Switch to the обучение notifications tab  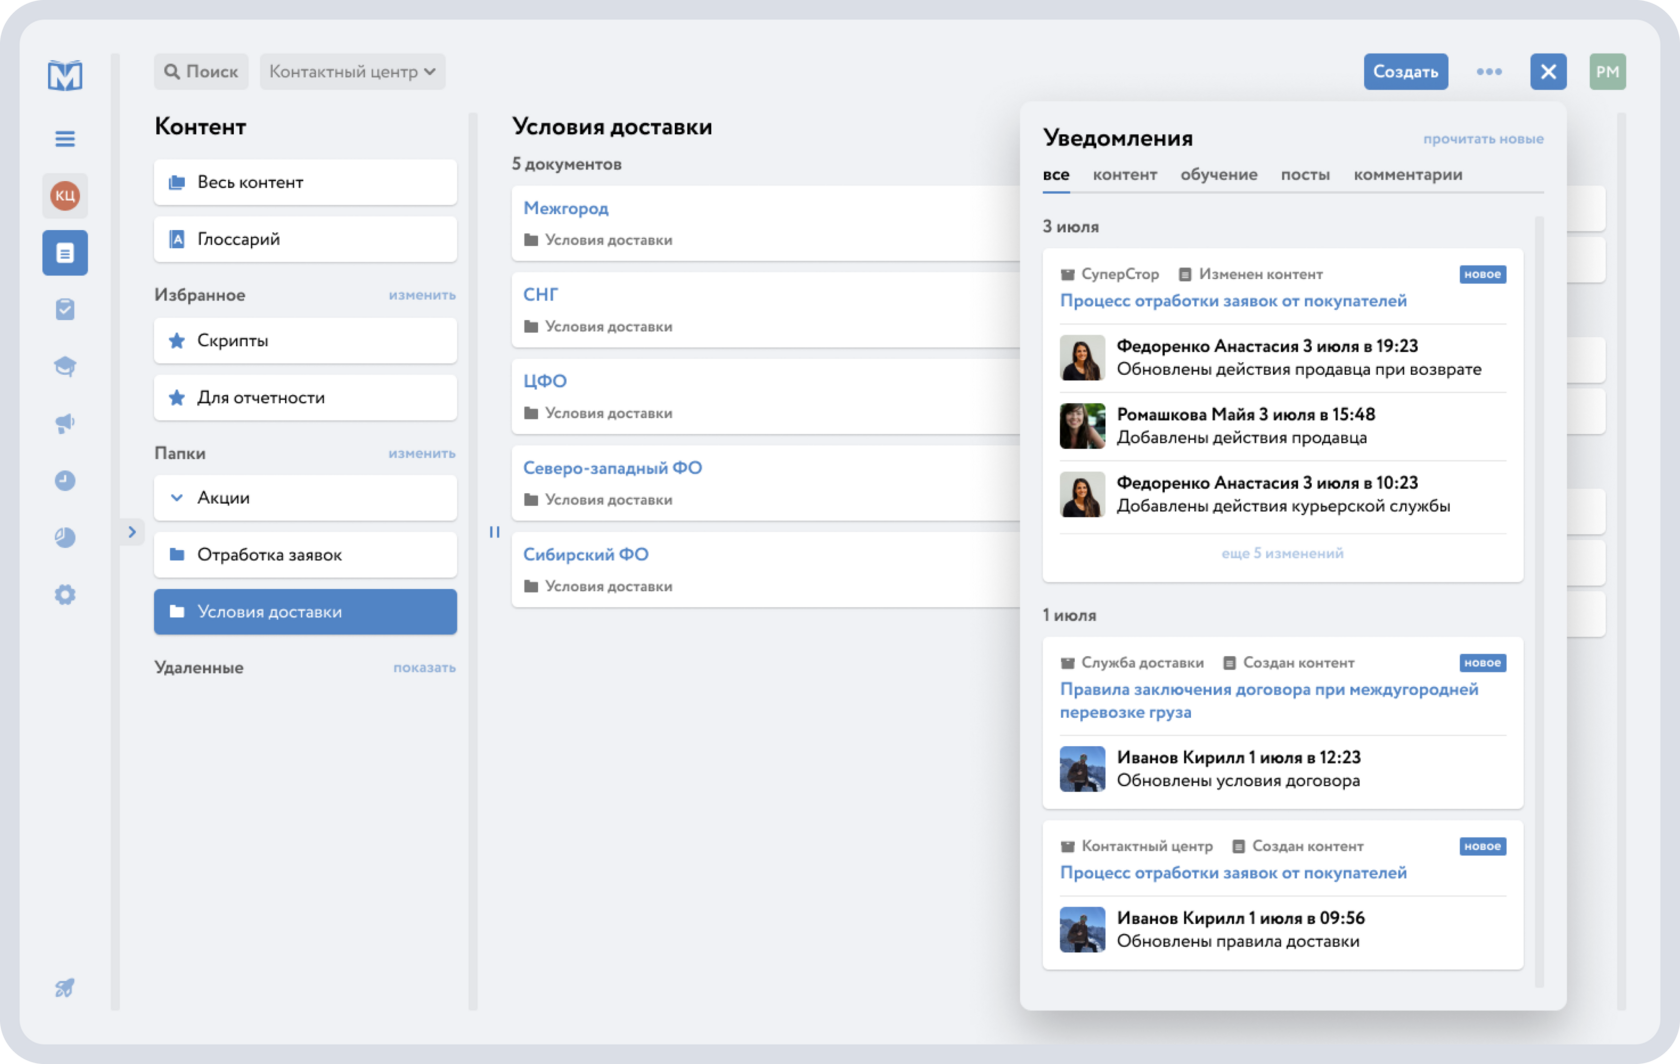click(x=1219, y=175)
